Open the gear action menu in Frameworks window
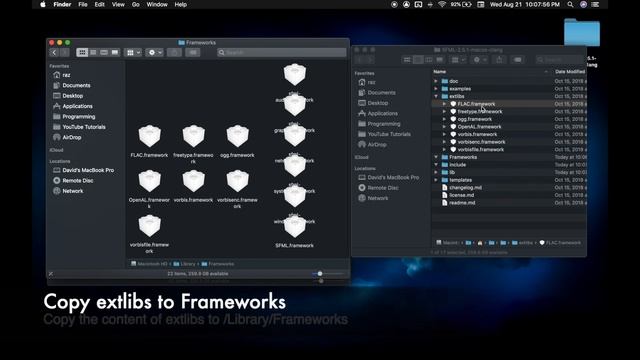 (x=155, y=53)
